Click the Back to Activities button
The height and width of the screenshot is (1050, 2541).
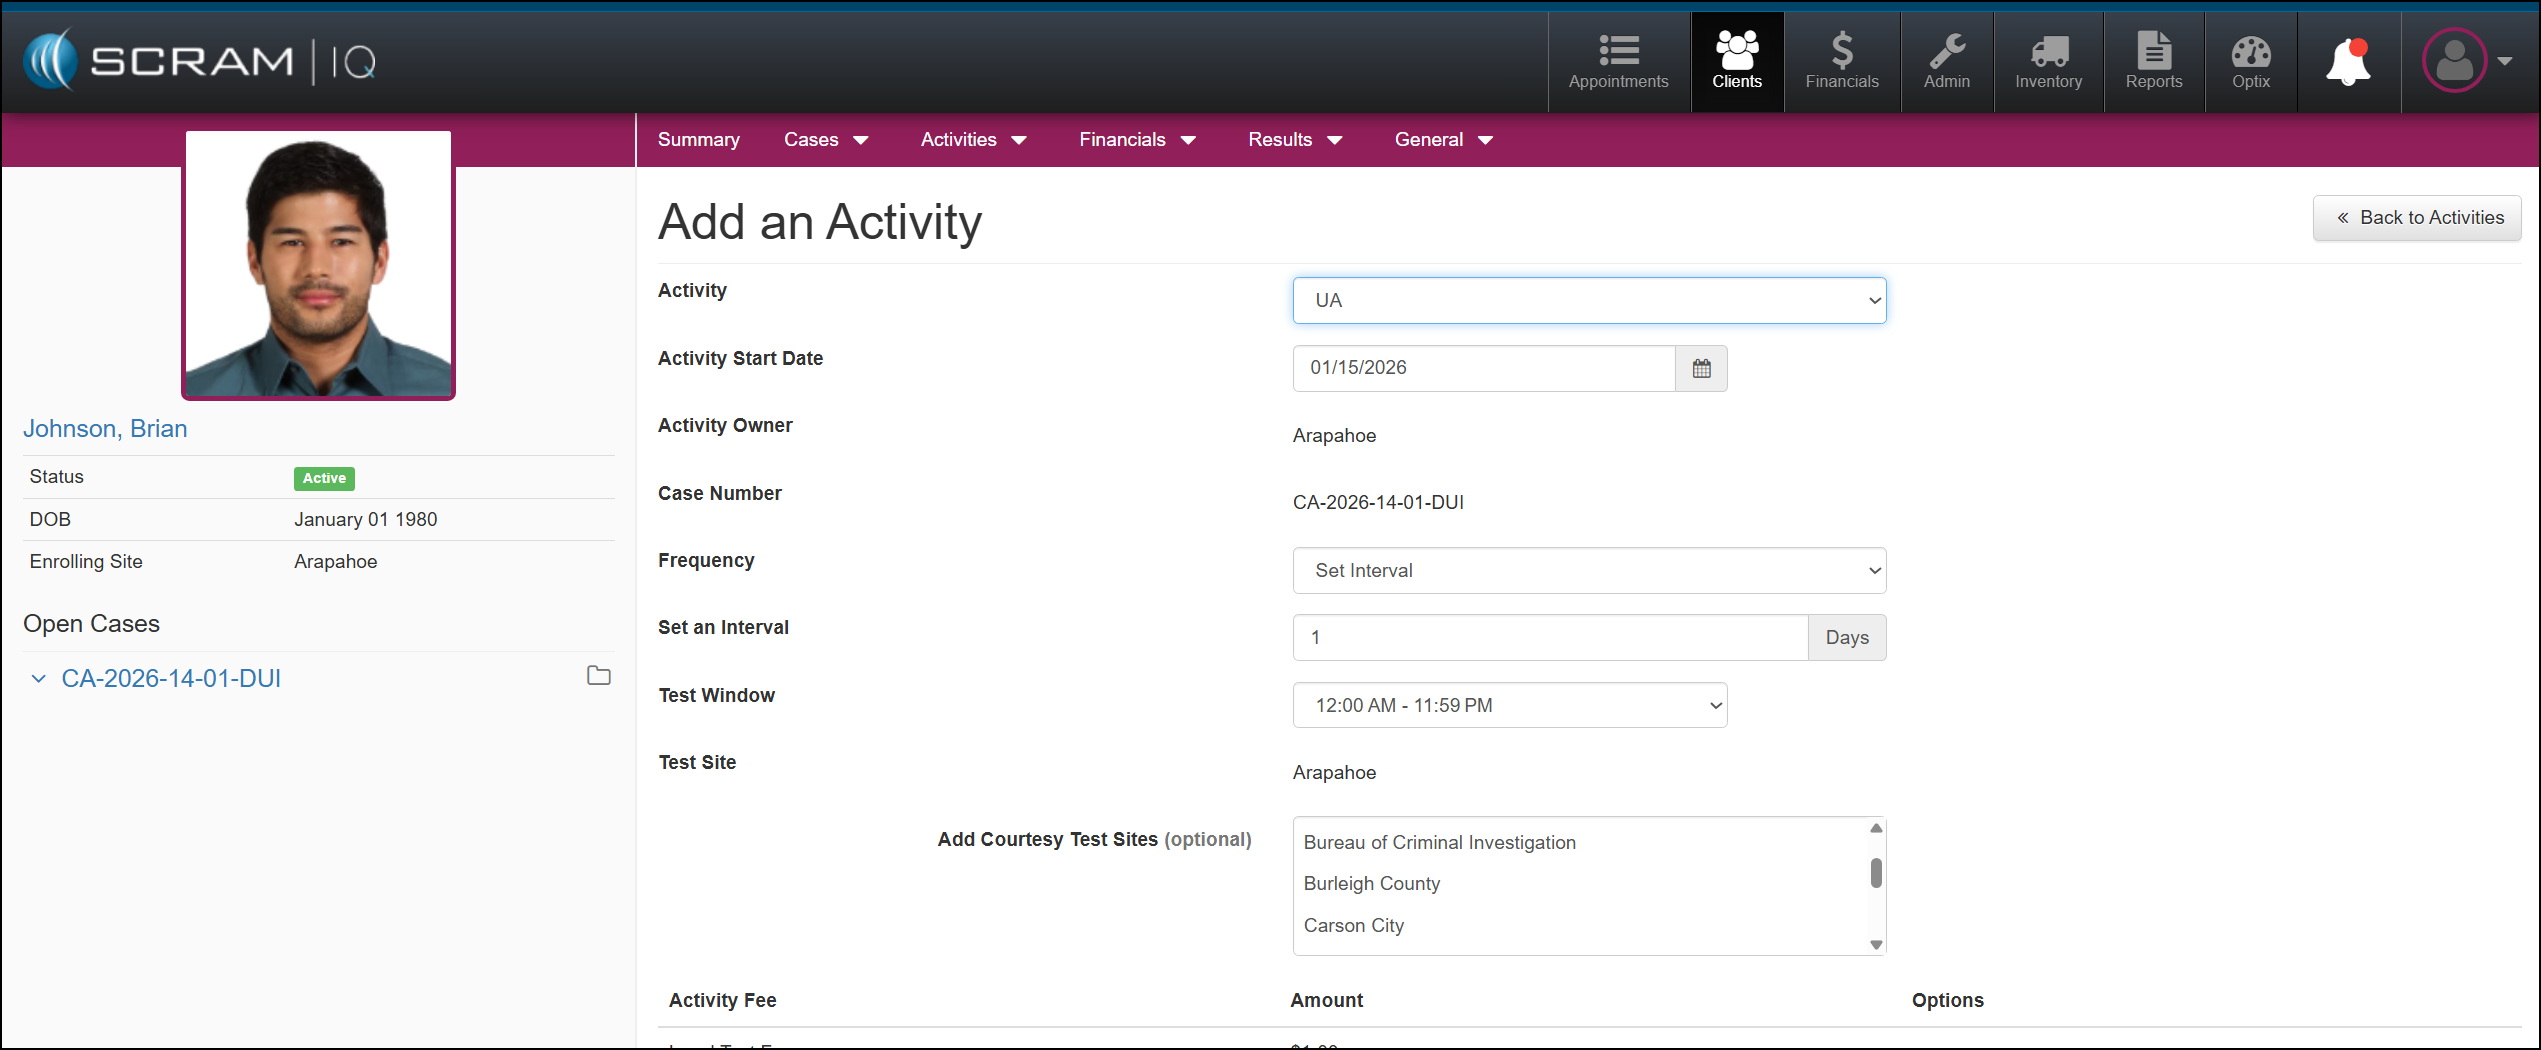click(x=2417, y=218)
